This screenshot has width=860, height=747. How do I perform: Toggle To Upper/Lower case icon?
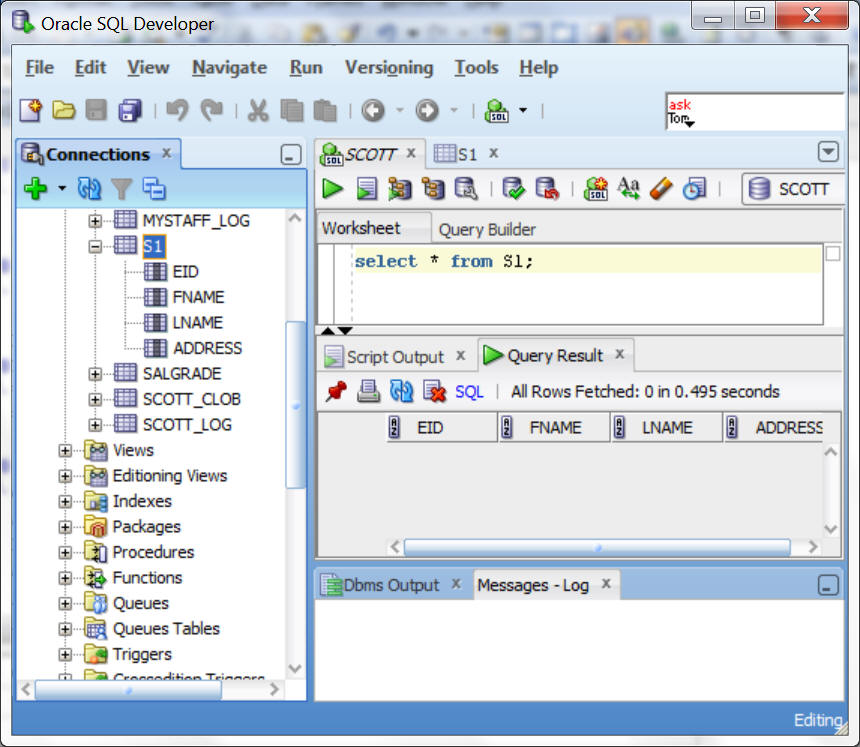click(629, 189)
